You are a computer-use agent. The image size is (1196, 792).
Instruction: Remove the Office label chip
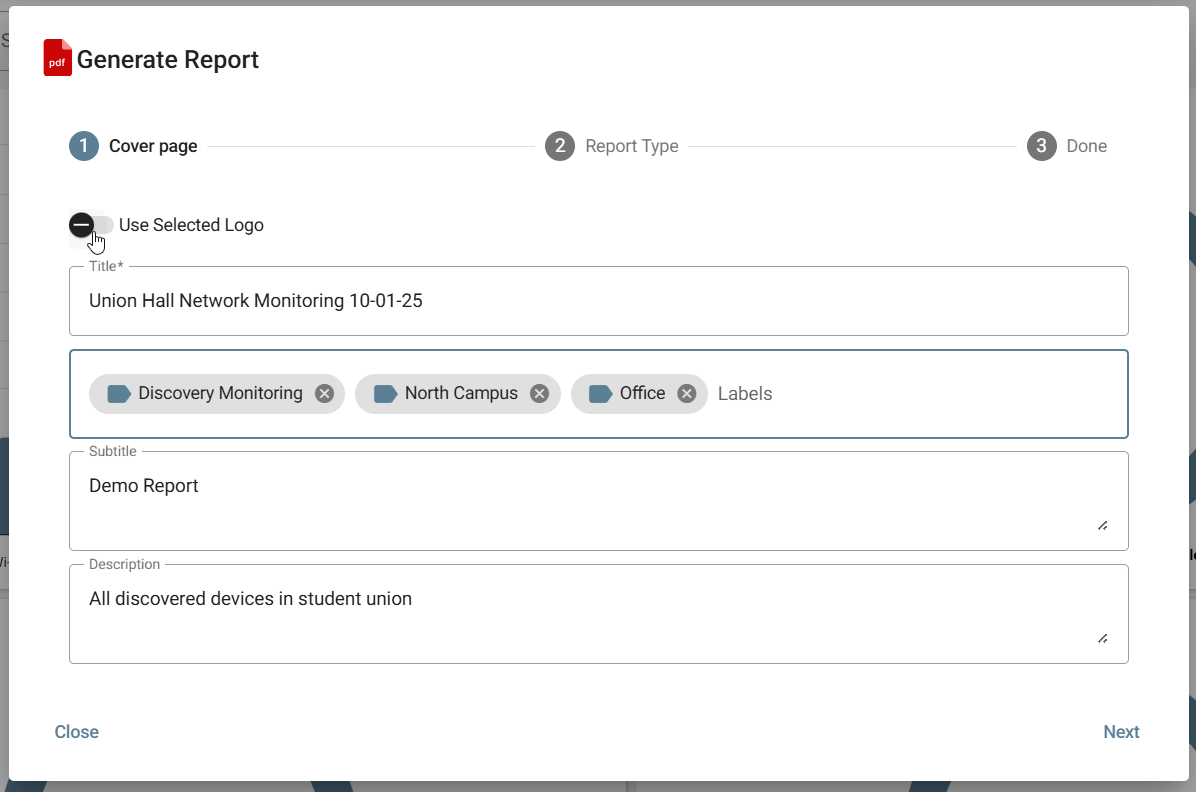coord(686,394)
